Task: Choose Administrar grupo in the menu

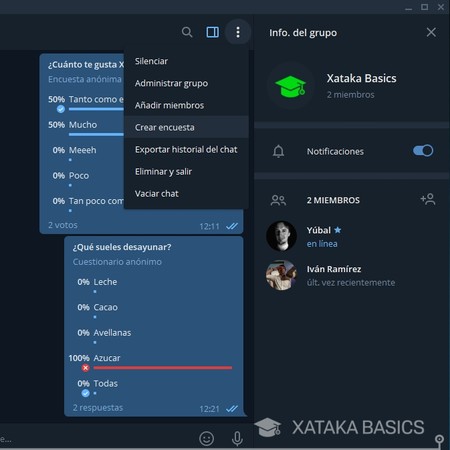Action: pyautogui.click(x=186, y=83)
